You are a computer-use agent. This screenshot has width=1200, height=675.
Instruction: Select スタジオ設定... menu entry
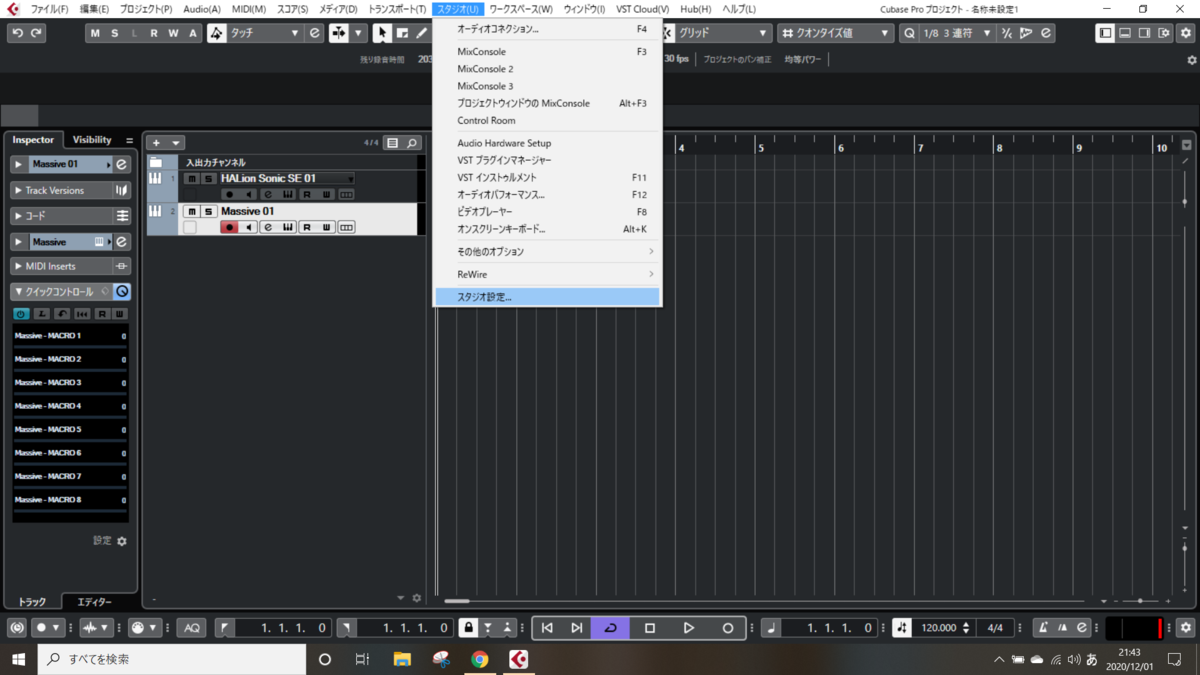(547, 297)
